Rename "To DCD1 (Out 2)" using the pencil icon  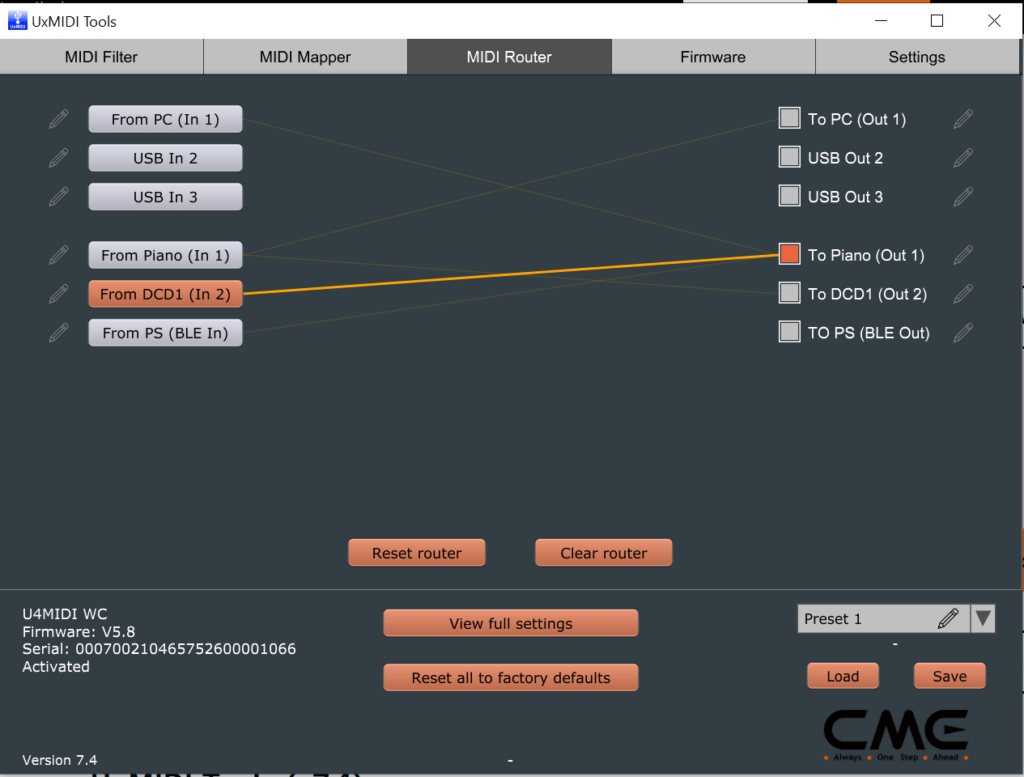pyautogui.click(x=962, y=293)
